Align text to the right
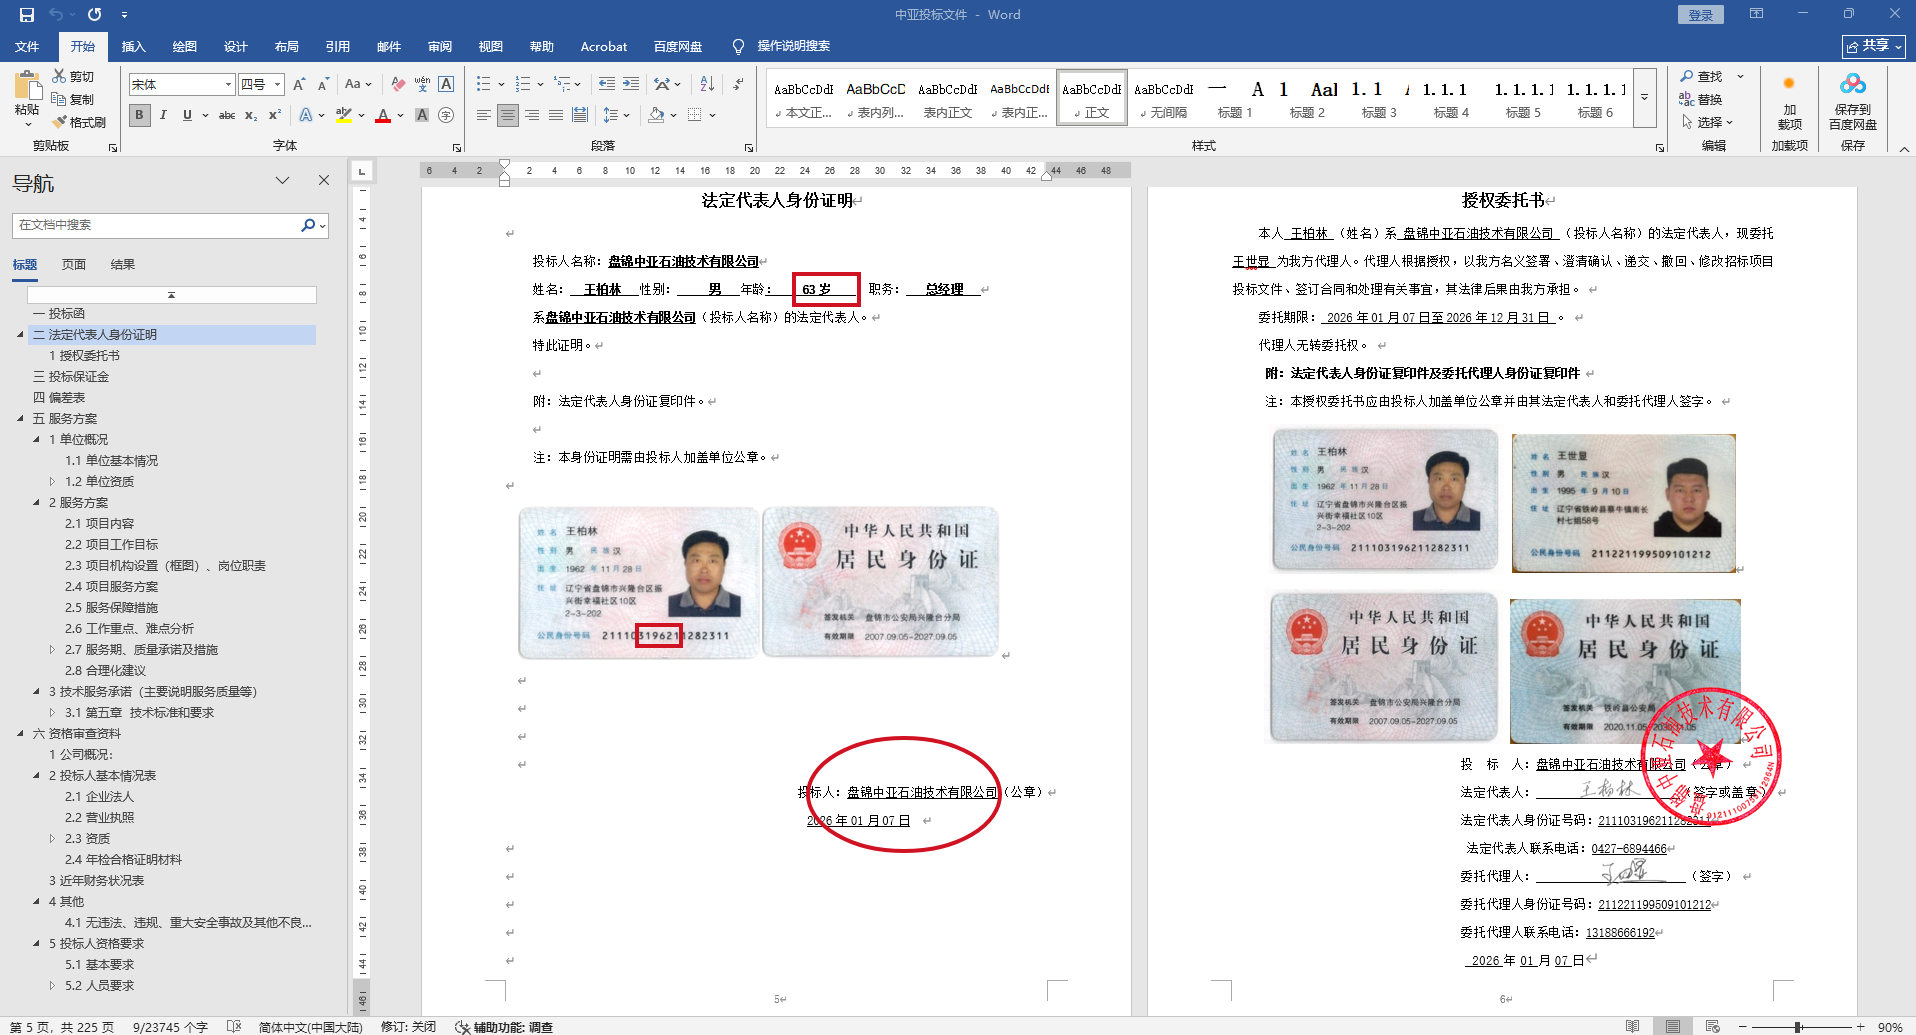The width and height of the screenshot is (1916, 1035). 532,115
